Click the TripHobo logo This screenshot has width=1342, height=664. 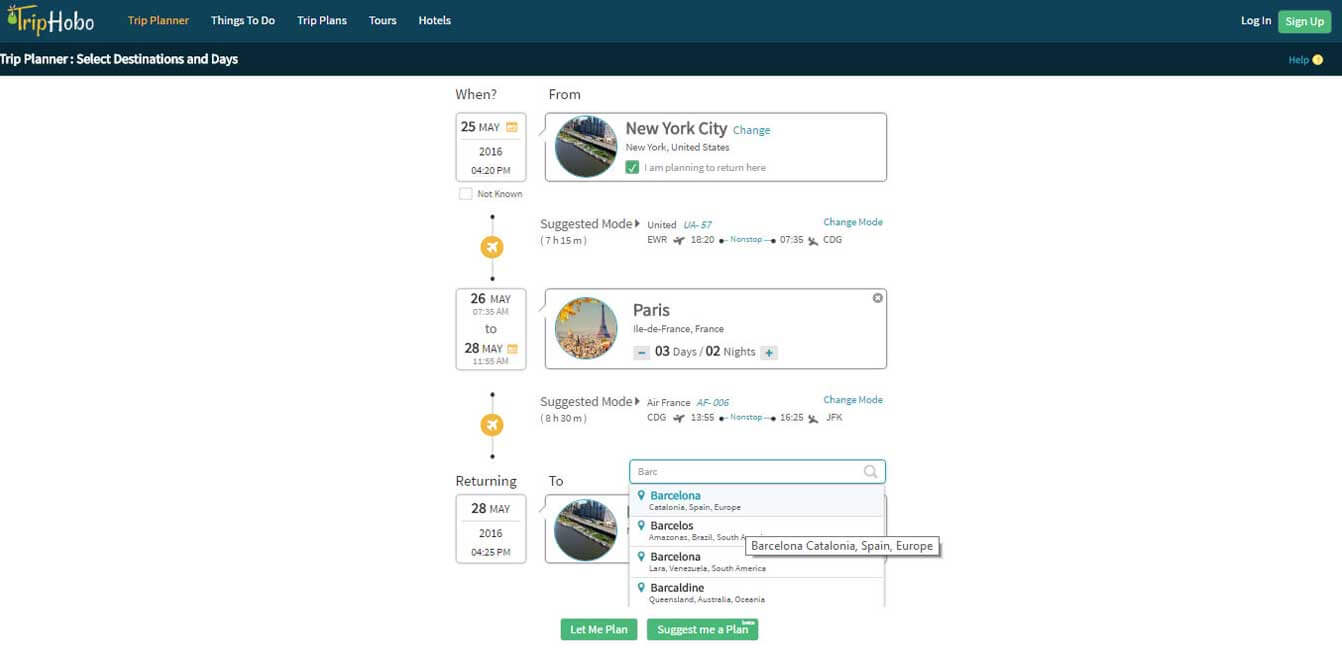[50, 20]
